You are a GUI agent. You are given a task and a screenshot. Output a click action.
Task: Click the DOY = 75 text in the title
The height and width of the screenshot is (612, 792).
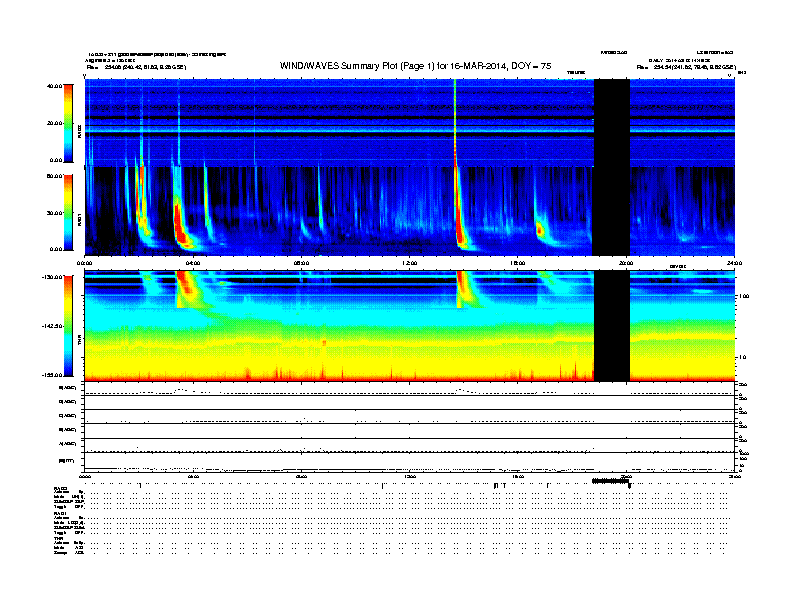click(531, 66)
